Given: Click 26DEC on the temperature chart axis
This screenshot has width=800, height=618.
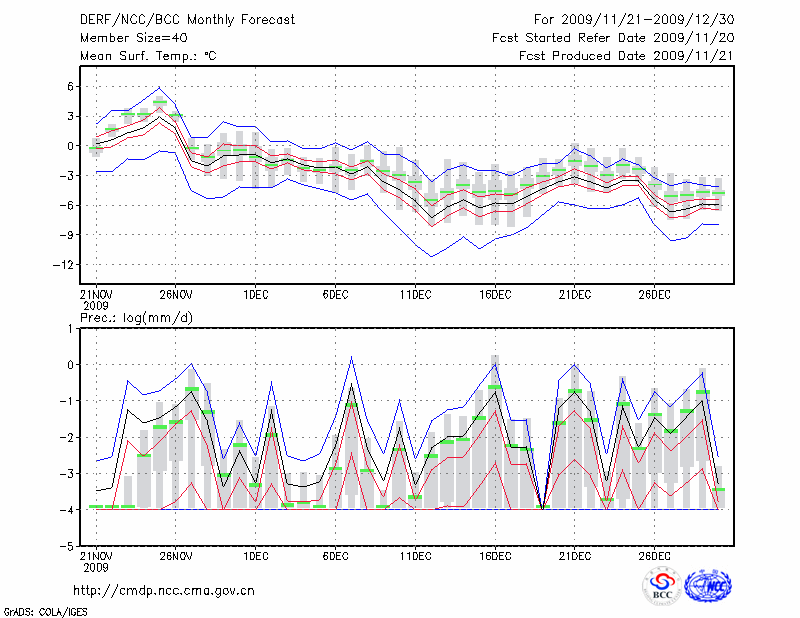Looking at the screenshot, I should 654,294.
